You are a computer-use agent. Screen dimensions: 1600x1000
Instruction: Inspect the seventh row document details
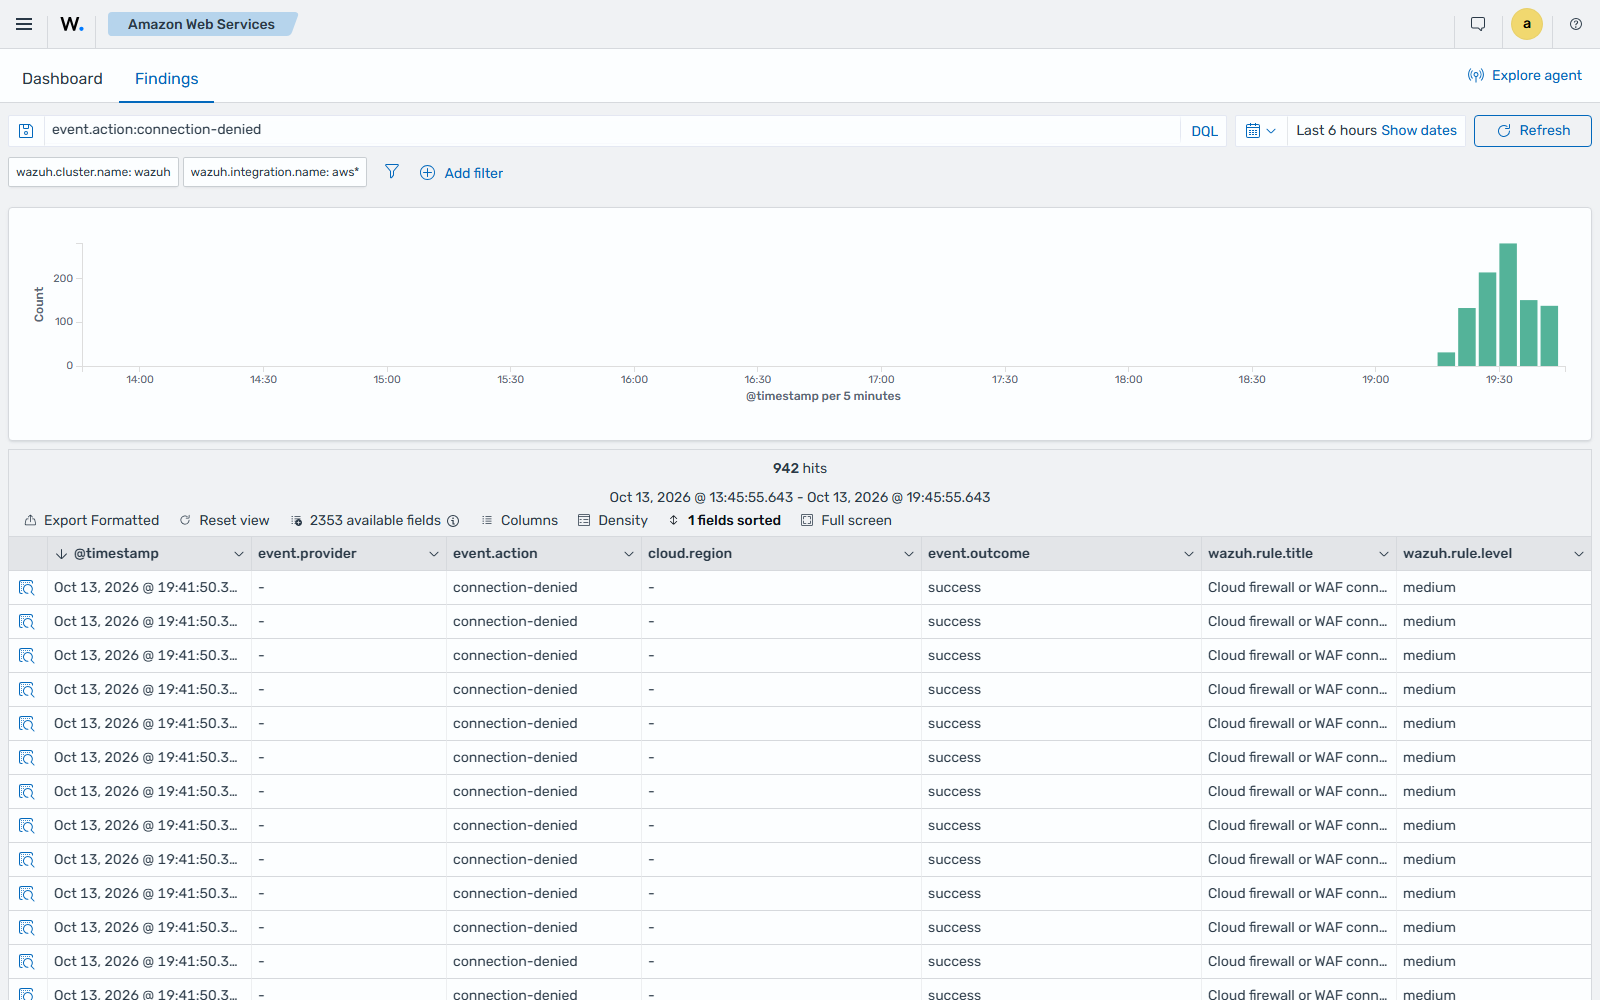[x=27, y=792]
